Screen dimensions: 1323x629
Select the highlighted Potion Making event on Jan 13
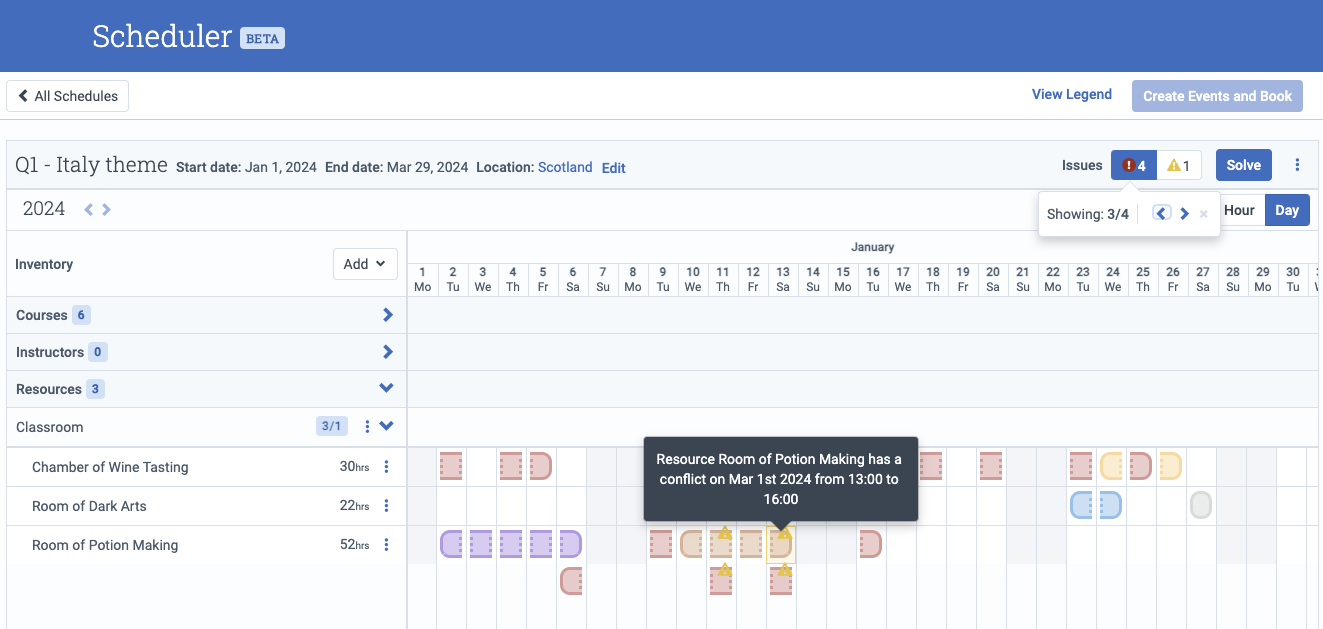781,546
